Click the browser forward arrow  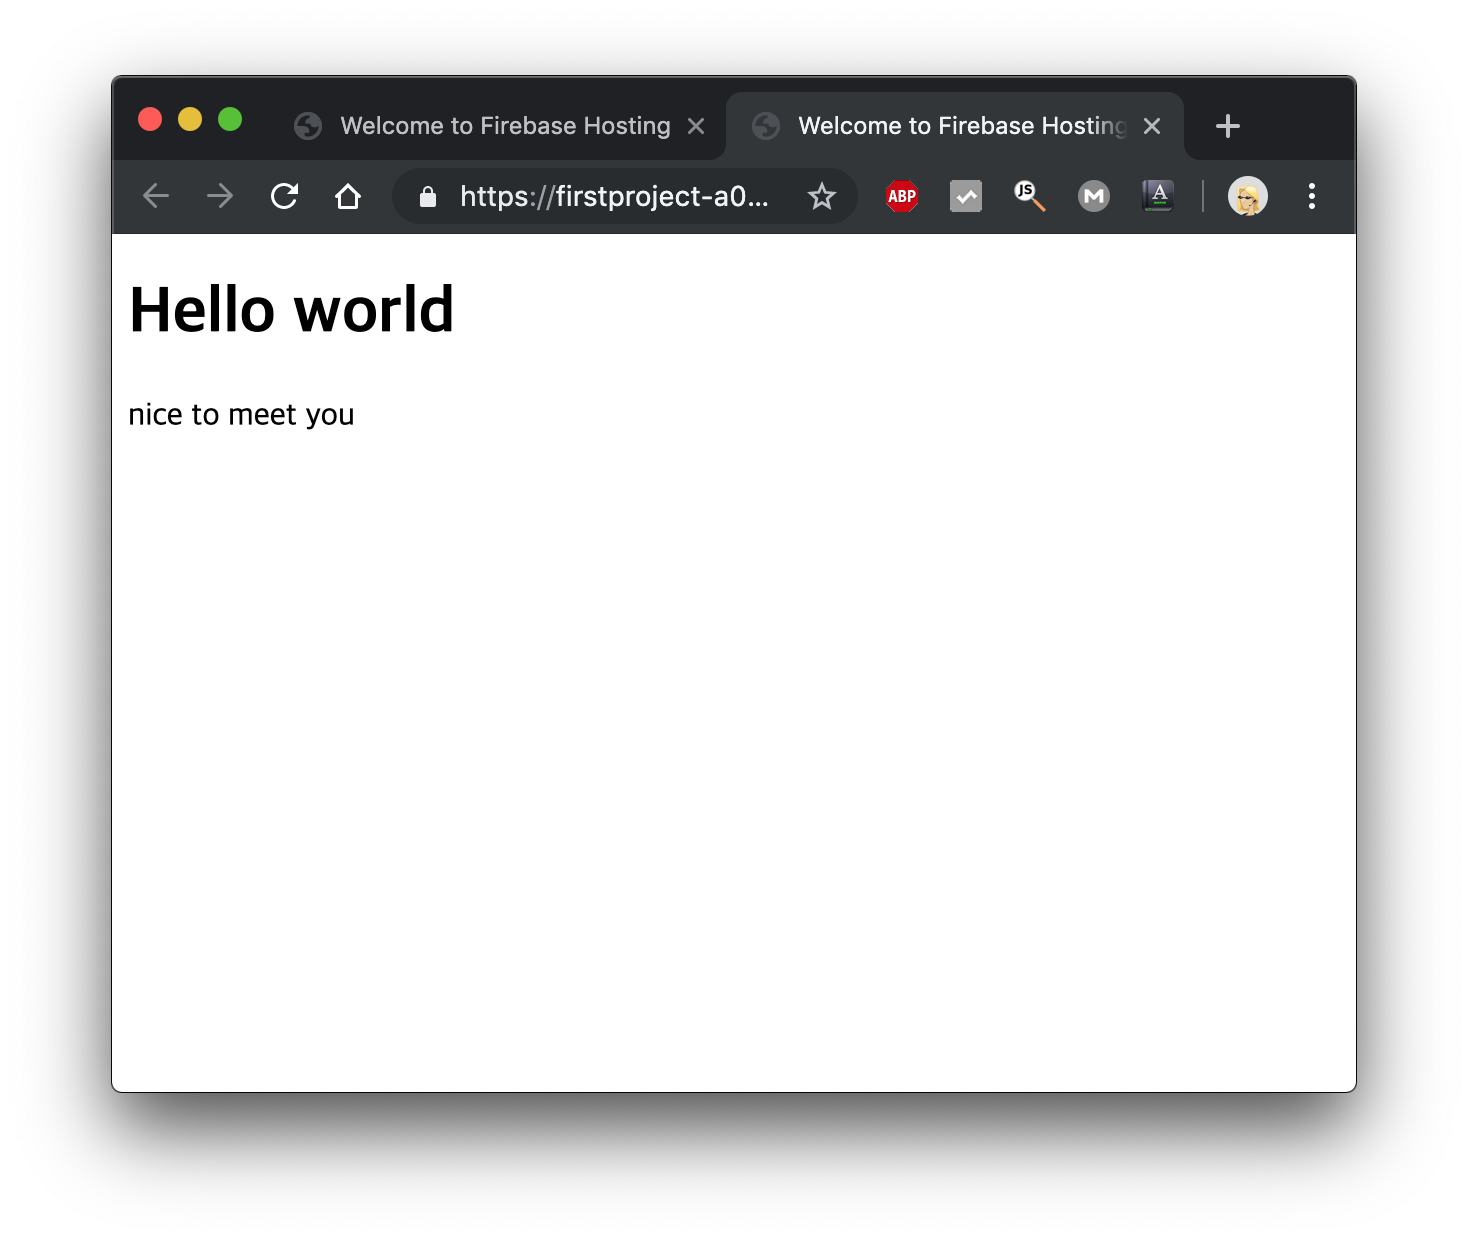(220, 196)
